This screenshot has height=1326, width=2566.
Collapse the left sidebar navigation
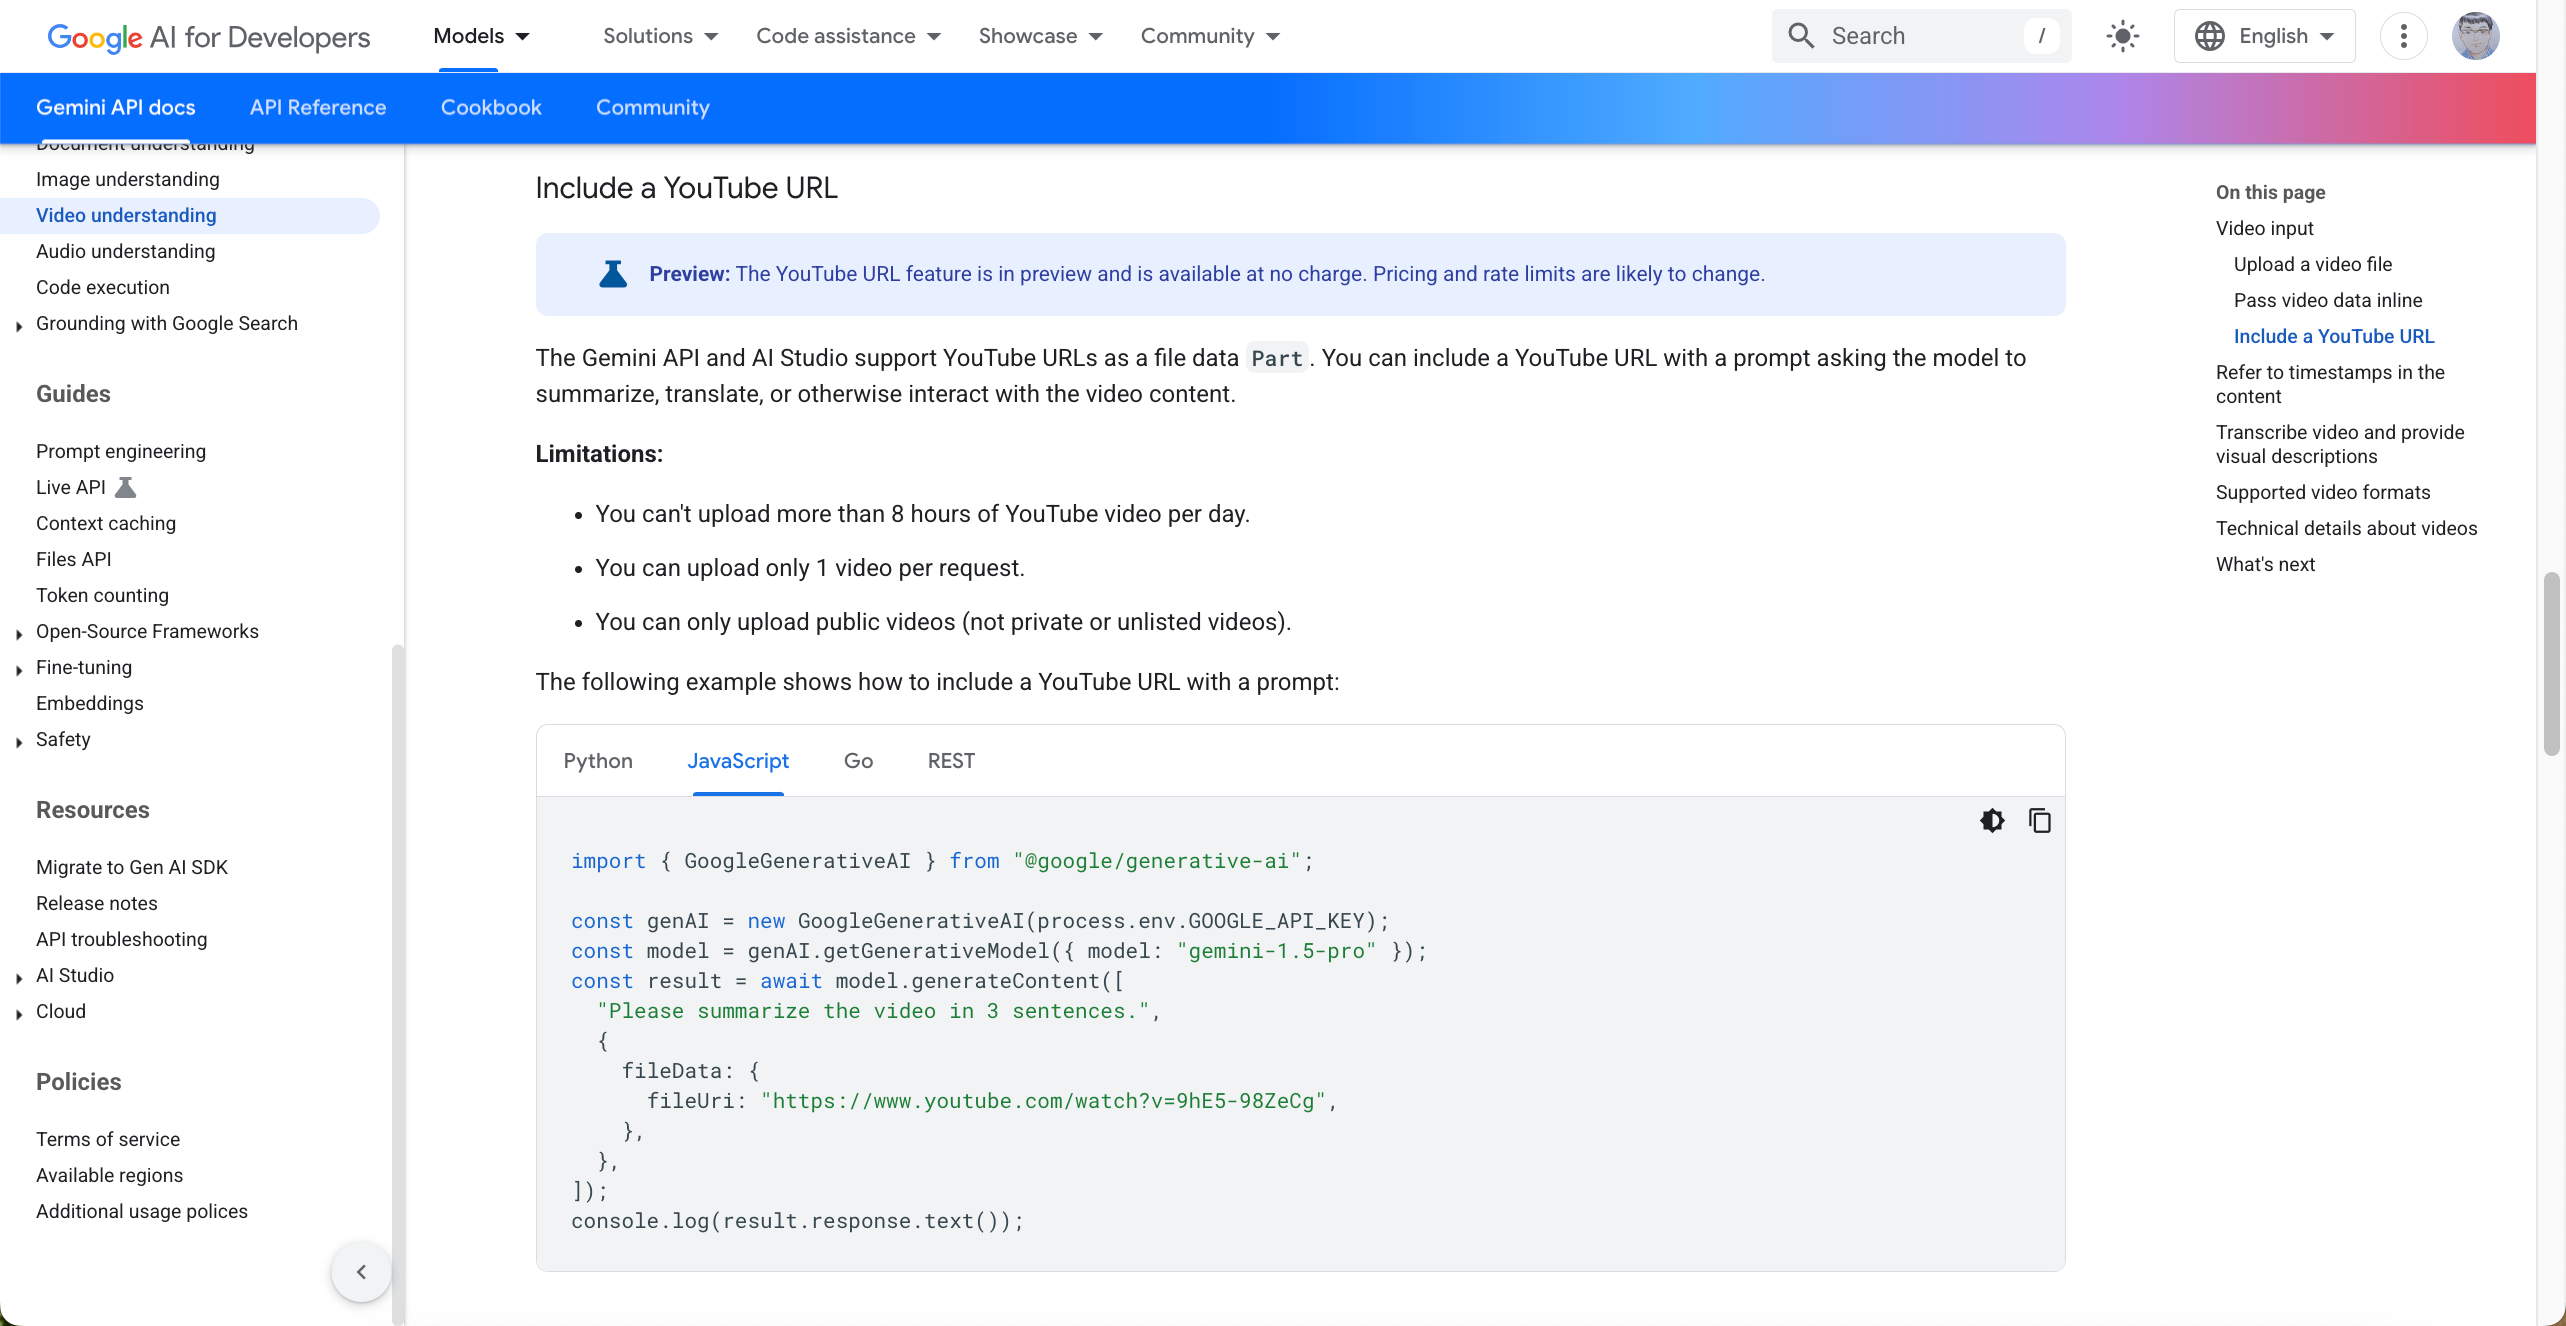tap(360, 1271)
